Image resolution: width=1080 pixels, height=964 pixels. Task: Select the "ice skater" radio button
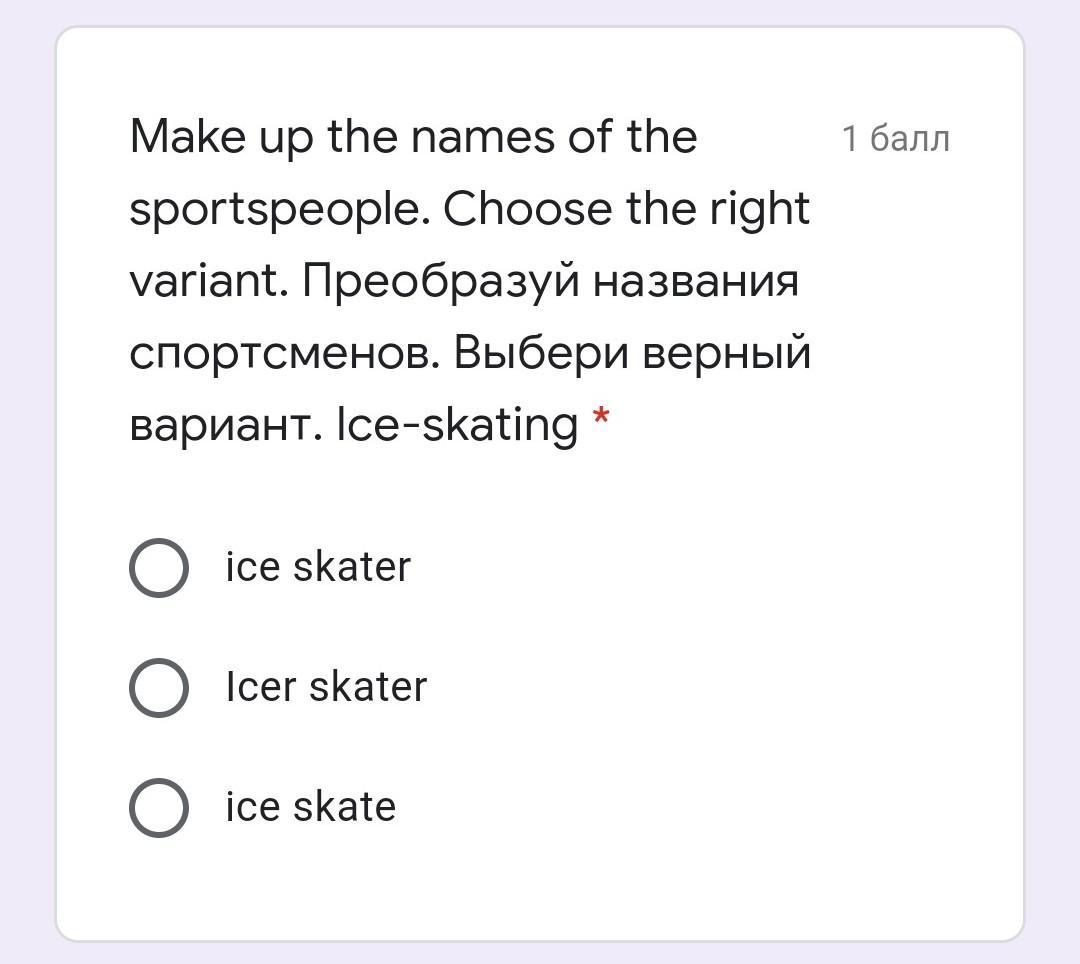coord(158,568)
